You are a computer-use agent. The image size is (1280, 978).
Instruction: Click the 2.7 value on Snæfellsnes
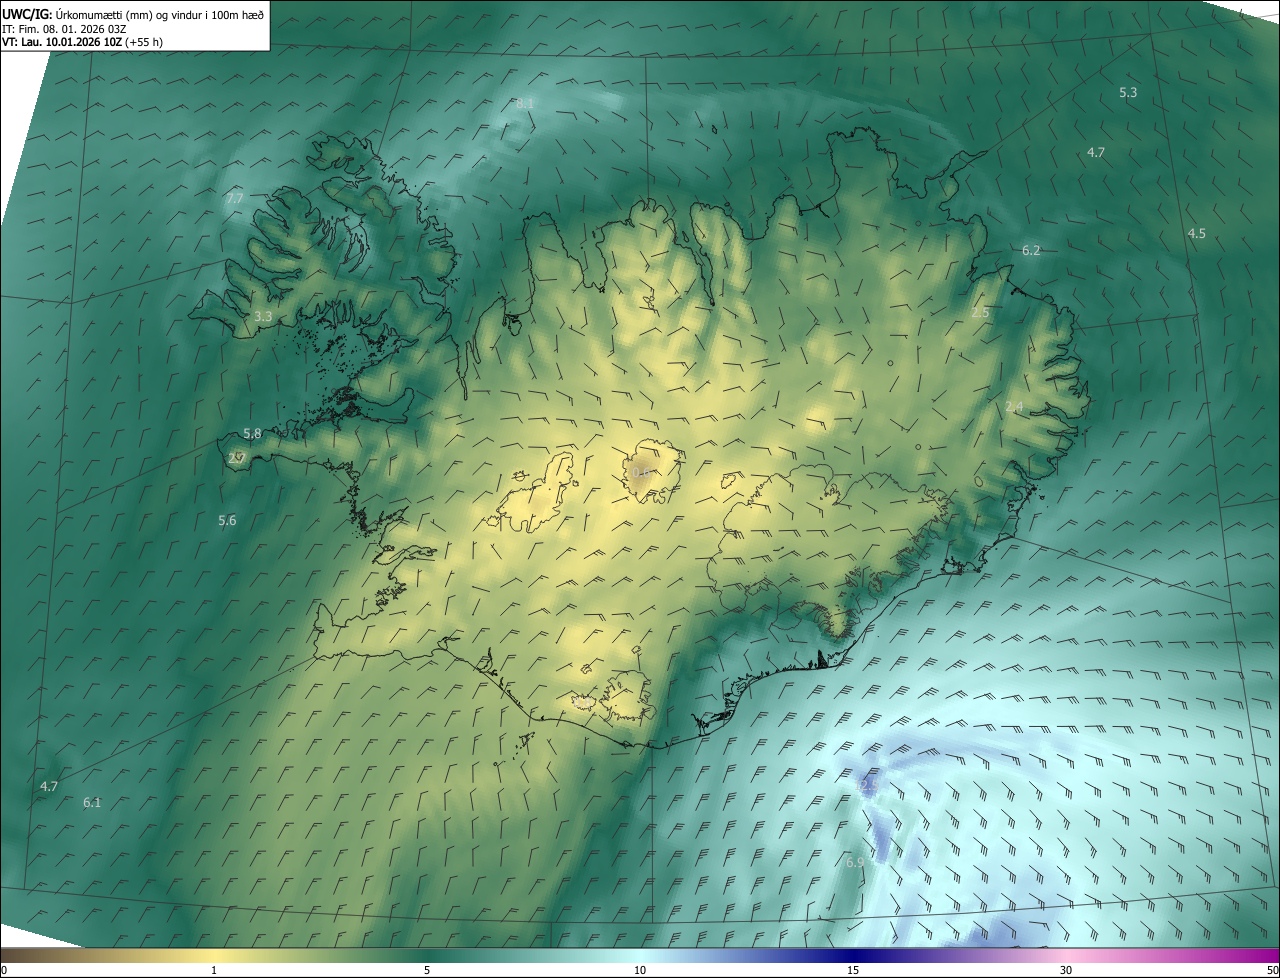237,459
